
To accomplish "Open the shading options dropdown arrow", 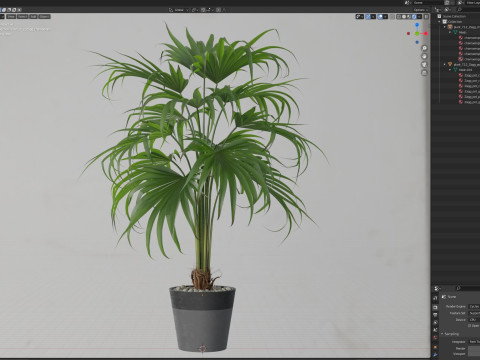I will (419, 16).
